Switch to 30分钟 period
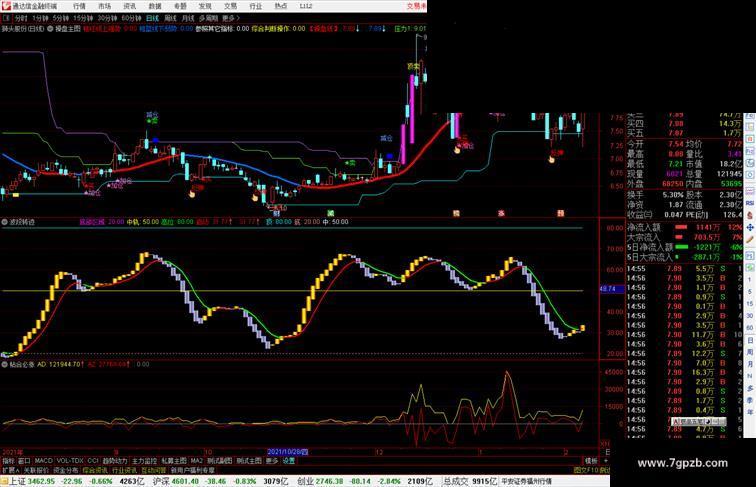The height and width of the screenshot is (487, 756). coord(107,18)
